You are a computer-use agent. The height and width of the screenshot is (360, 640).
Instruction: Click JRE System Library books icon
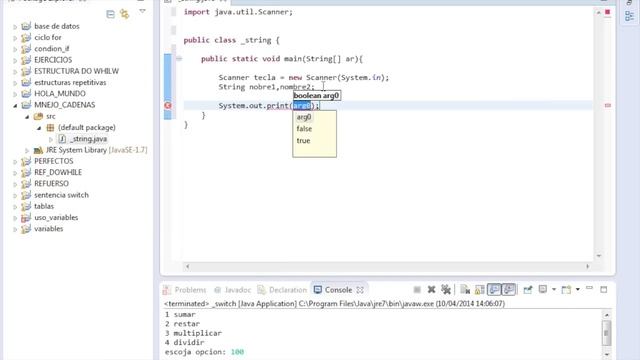(x=38, y=150)
